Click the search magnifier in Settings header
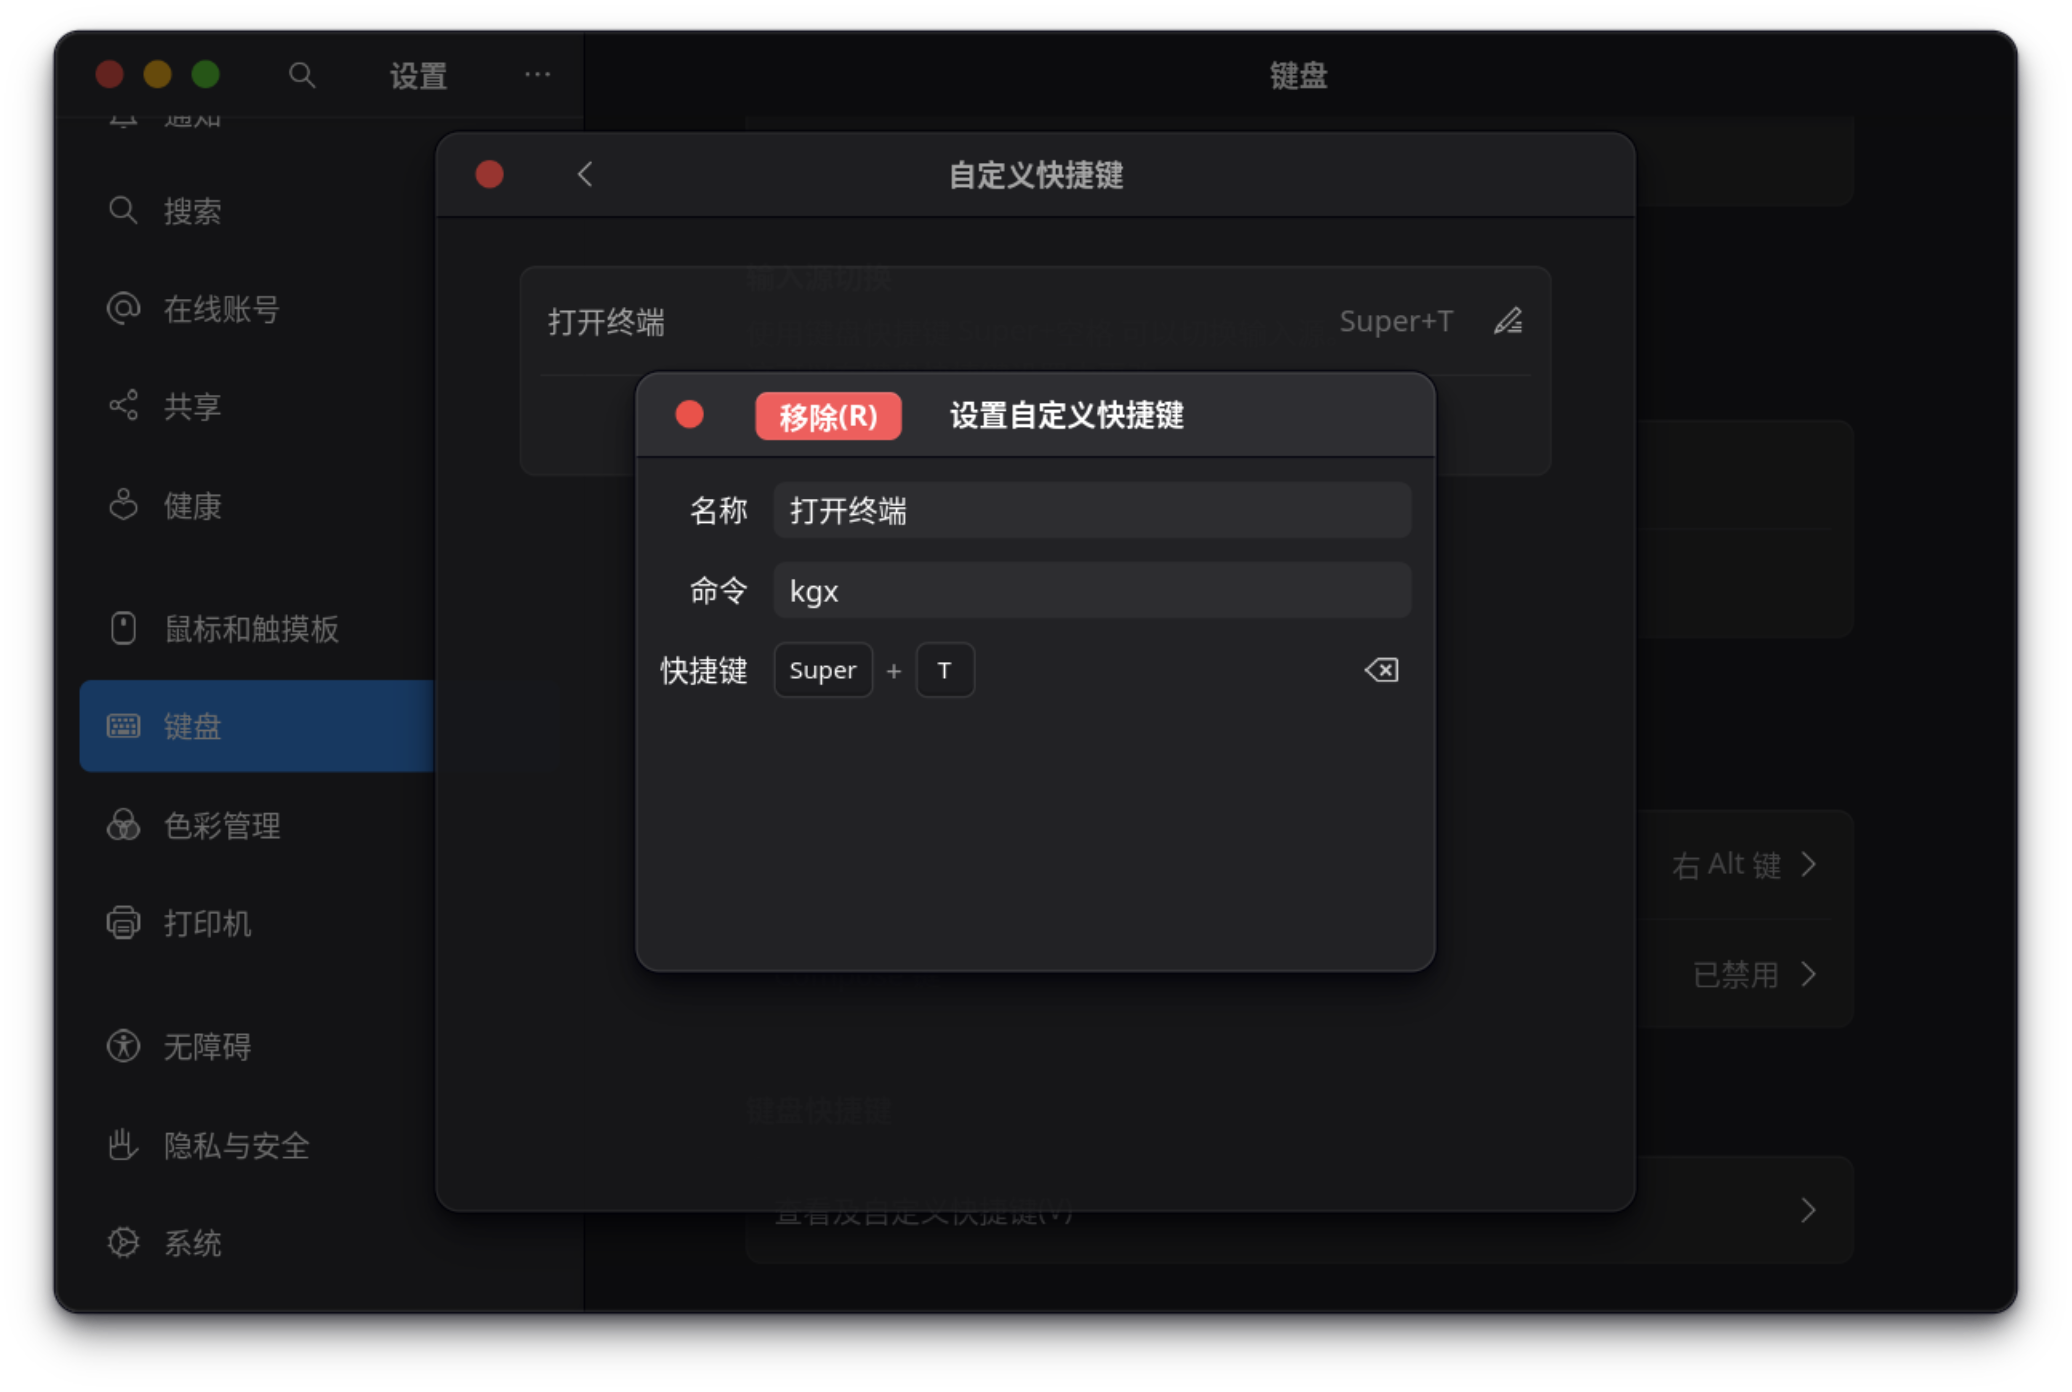2072x1392 pixels. click(301, 75)
